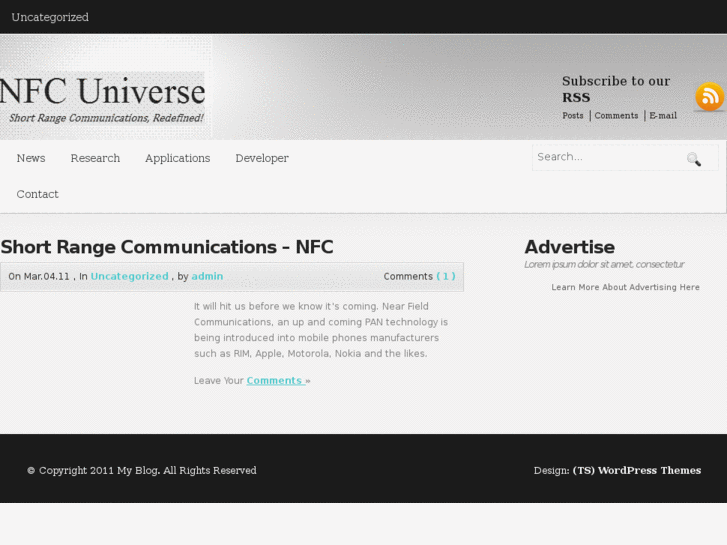Subscribe to RSS Comments feed link
Viewport: 727px width, 545px height.
(x=616, y=115)
